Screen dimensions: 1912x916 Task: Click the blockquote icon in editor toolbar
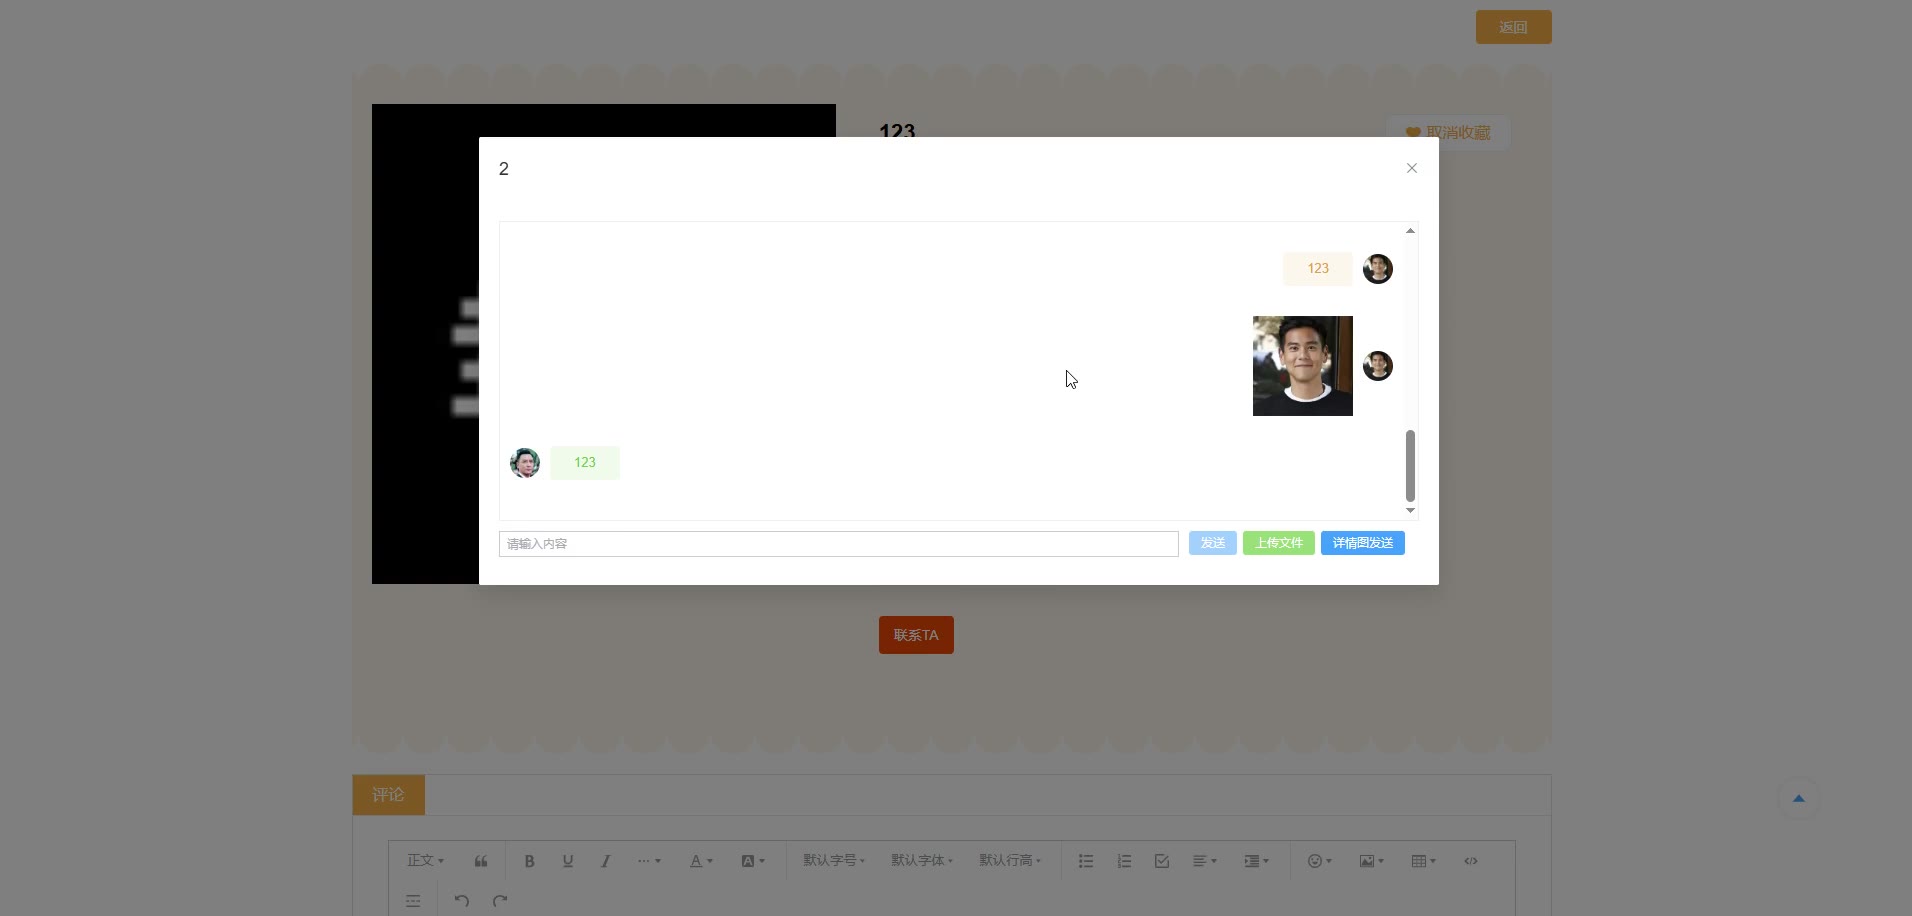click(x=481, y=861)
